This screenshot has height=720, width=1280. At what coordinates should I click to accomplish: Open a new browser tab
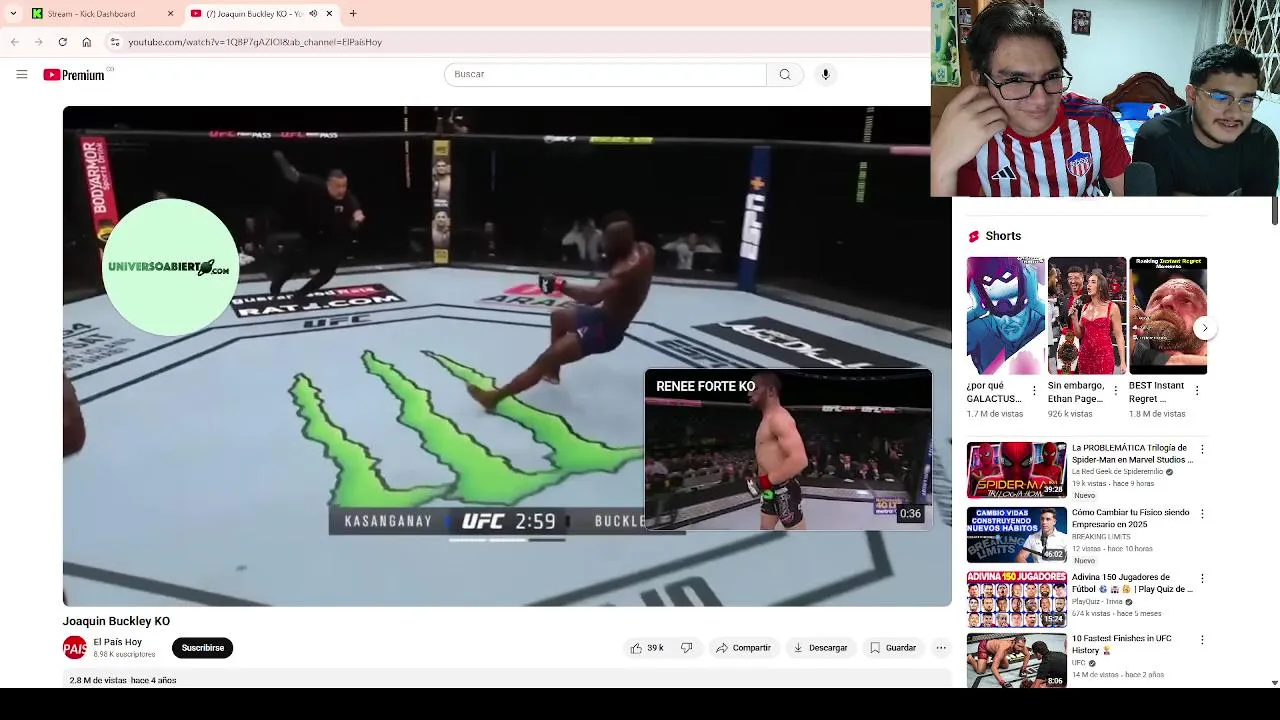[x=353, y=13]
